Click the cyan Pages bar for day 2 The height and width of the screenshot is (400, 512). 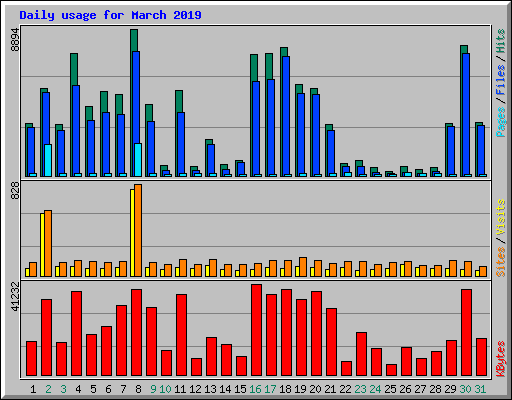48,160
